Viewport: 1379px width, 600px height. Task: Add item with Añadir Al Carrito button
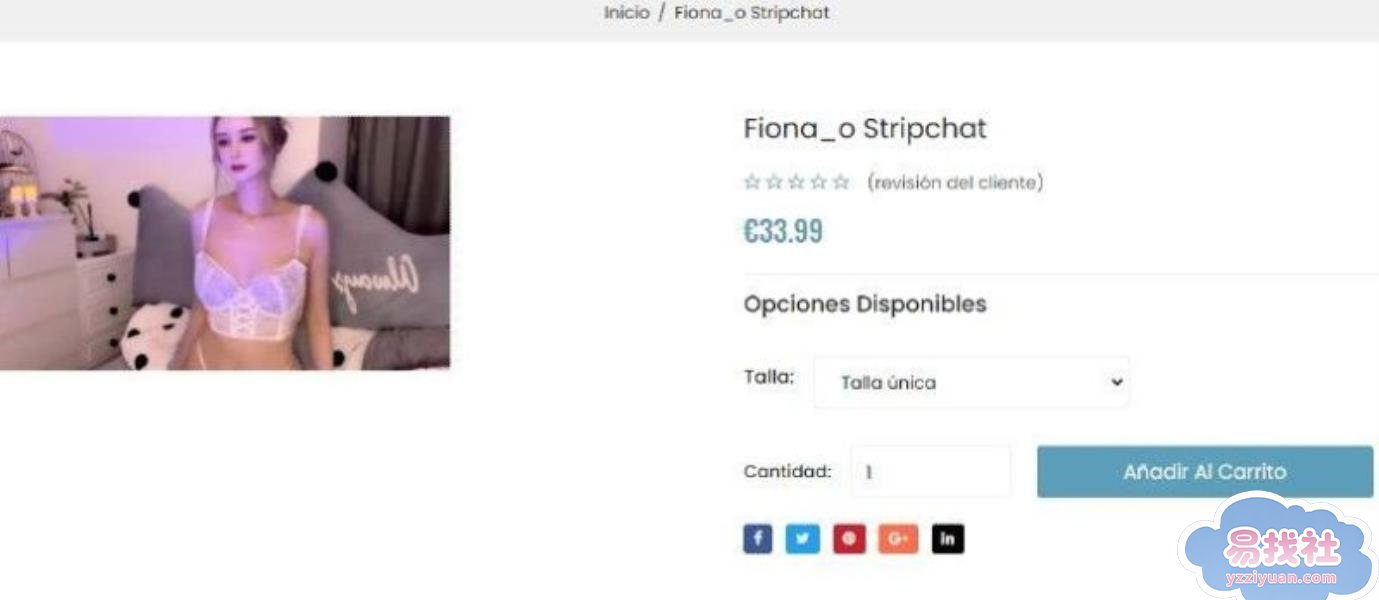pyautogui.click(x=1205, y=471)
